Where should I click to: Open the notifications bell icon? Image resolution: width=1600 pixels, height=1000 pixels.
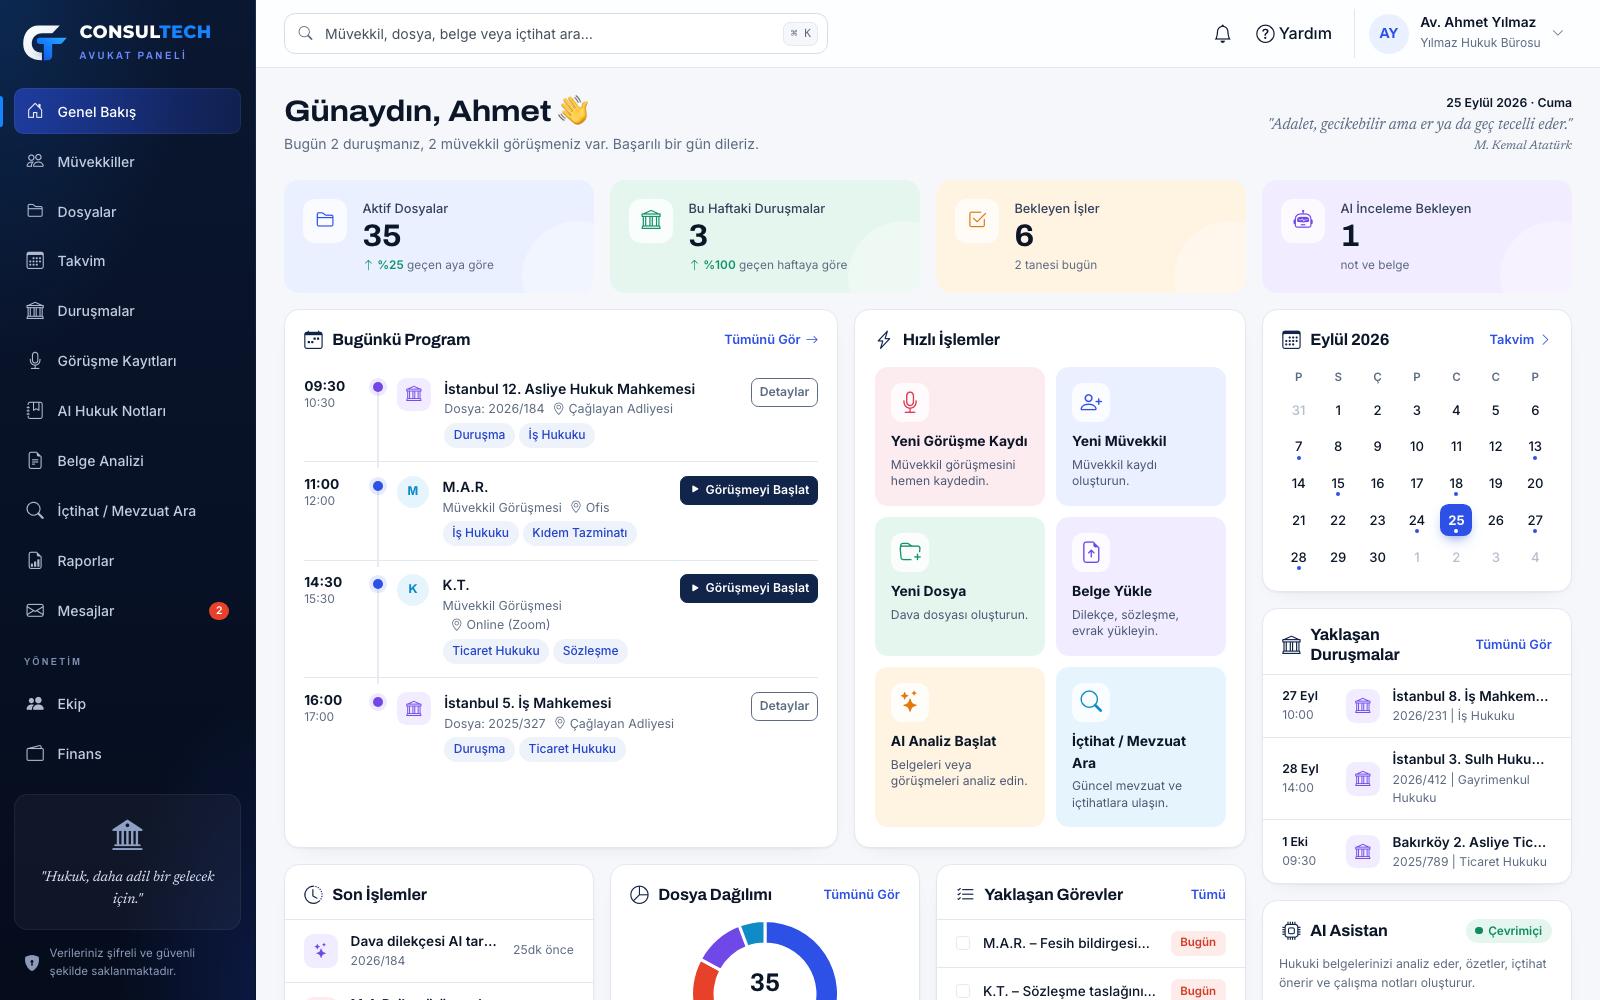pos(1222,34)
